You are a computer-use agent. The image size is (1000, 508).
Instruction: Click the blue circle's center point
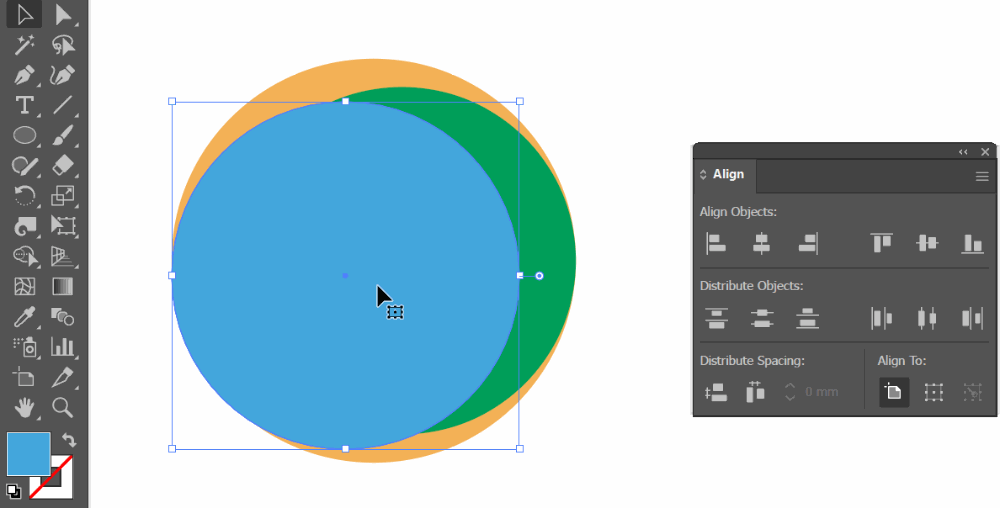(346, 275)
